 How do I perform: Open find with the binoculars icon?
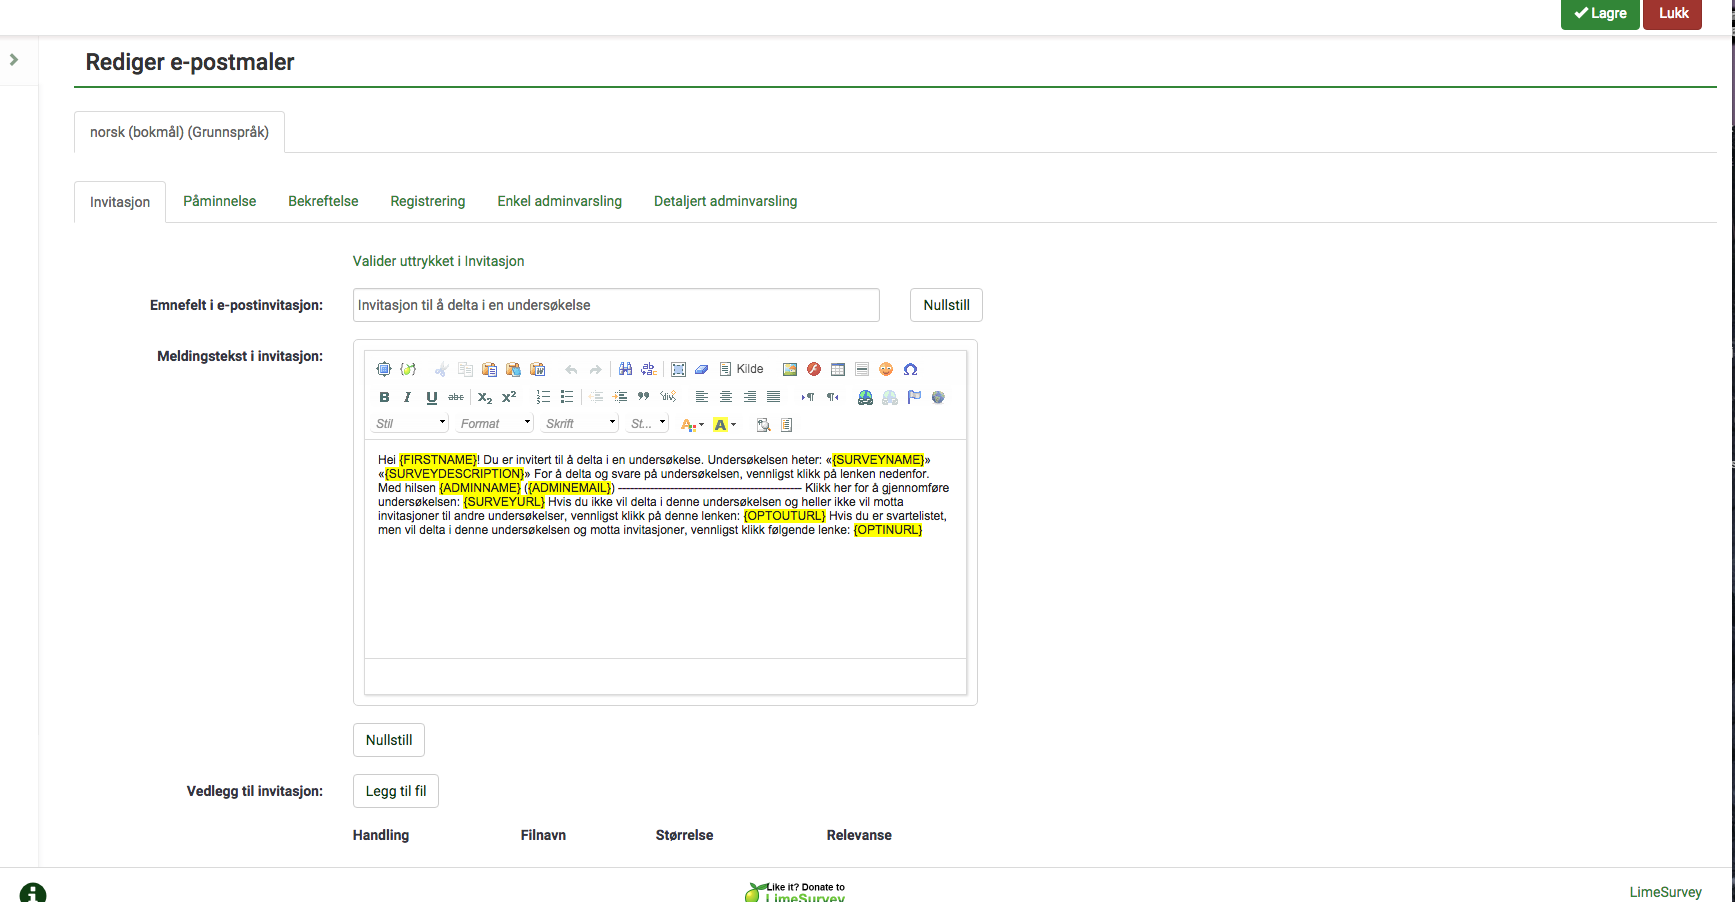point(625,369)
